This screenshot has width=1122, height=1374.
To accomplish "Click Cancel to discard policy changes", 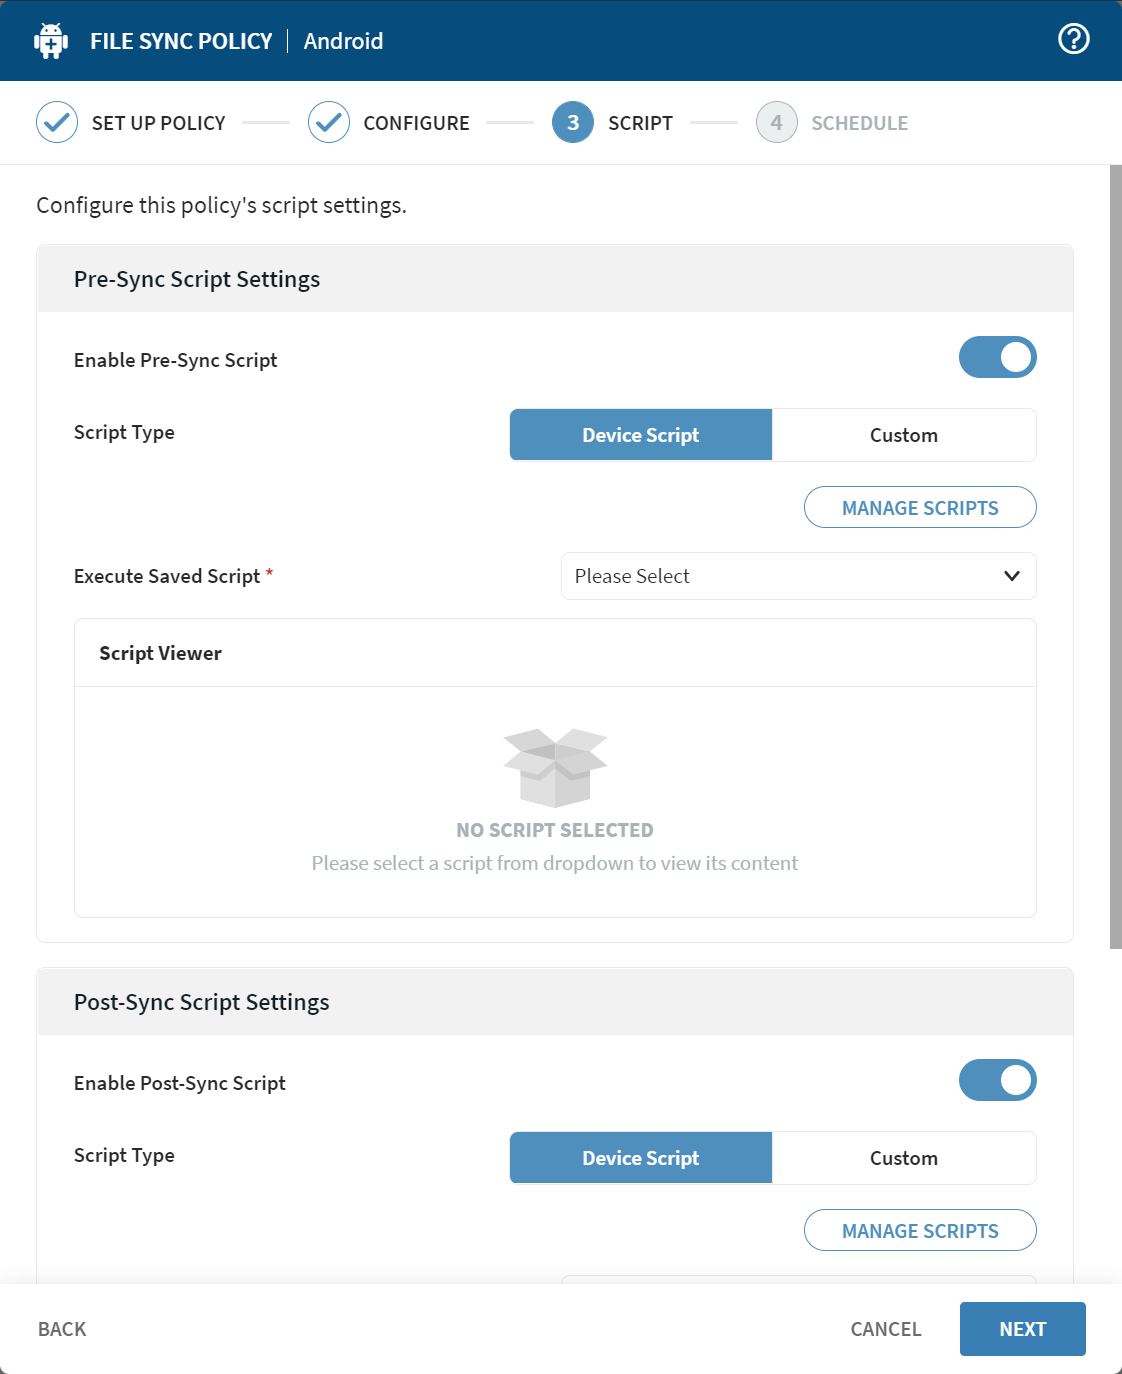I will pos(885,1328).
